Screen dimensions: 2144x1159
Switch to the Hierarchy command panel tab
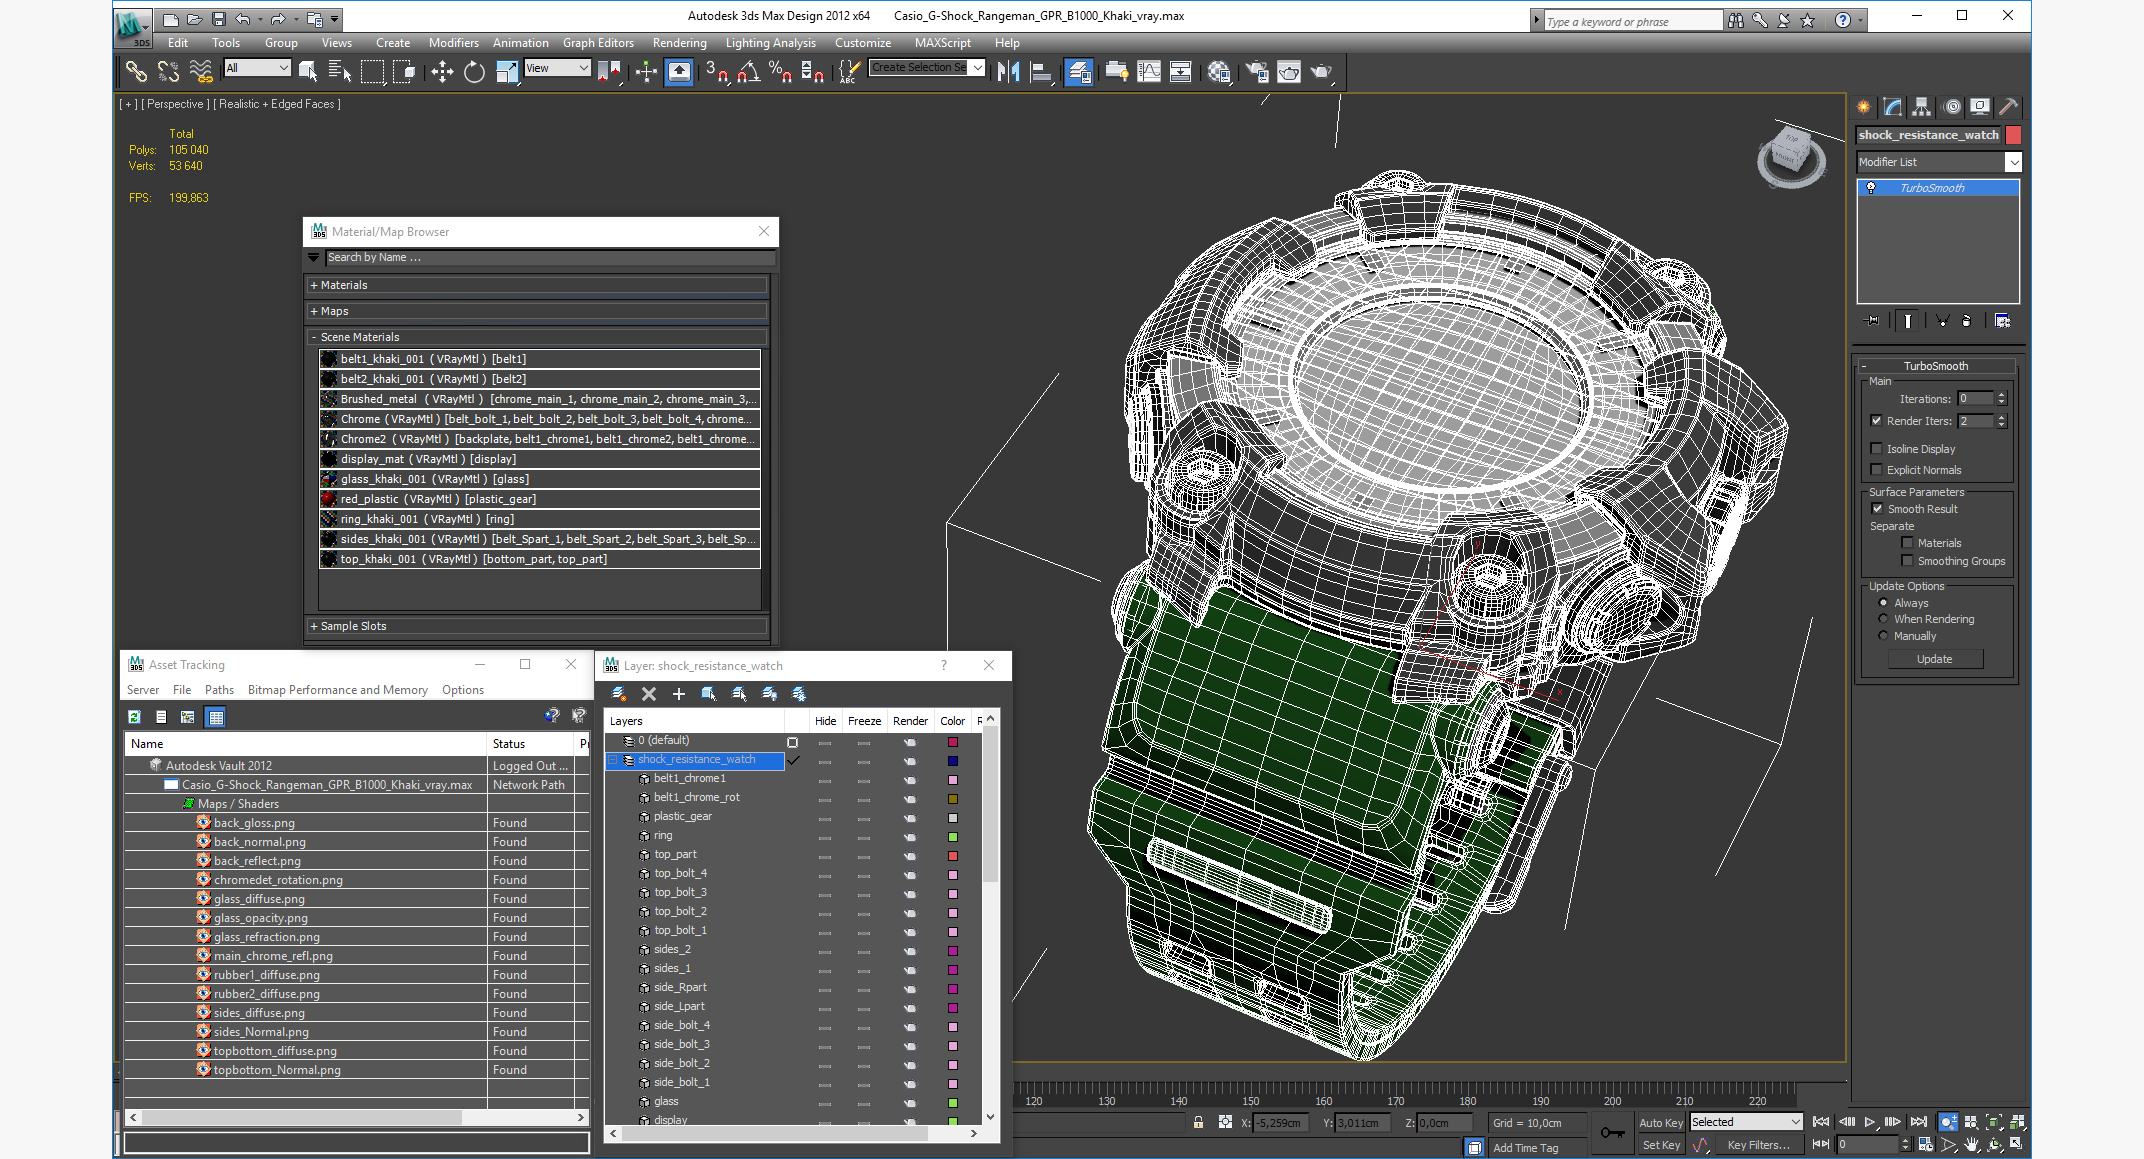coord(1921,107)
